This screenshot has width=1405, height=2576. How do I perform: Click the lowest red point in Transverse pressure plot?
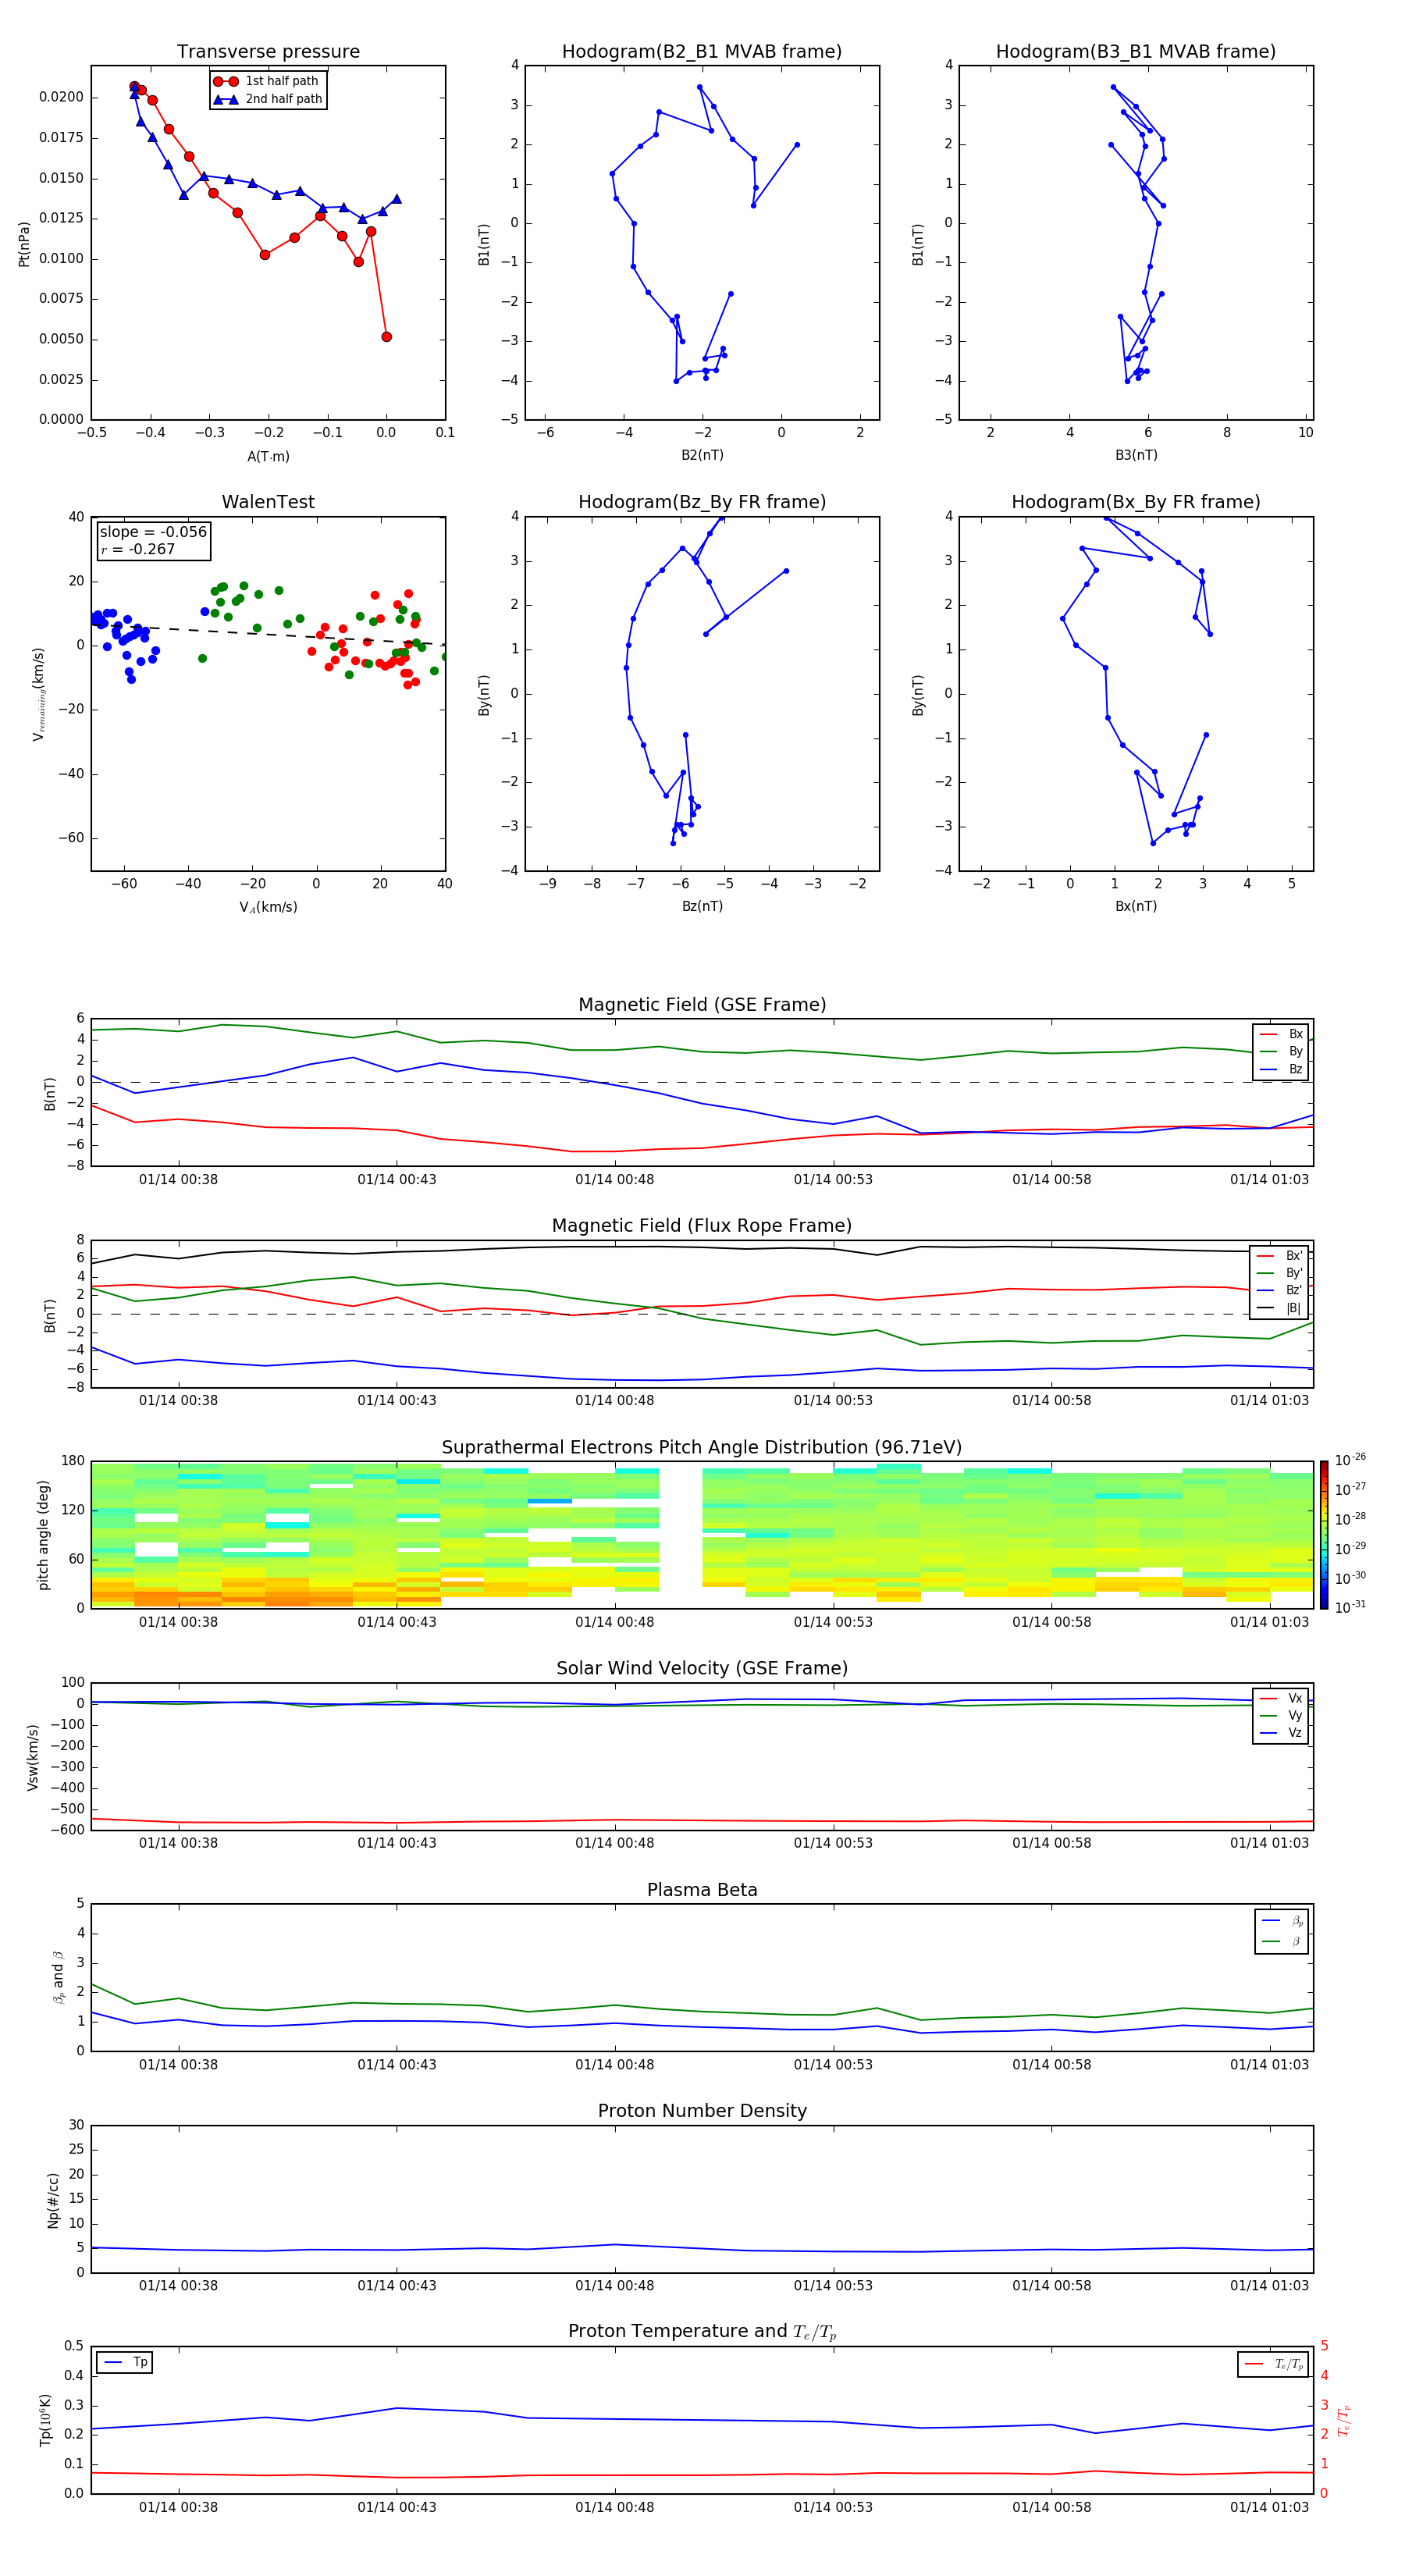pos(387,337)
